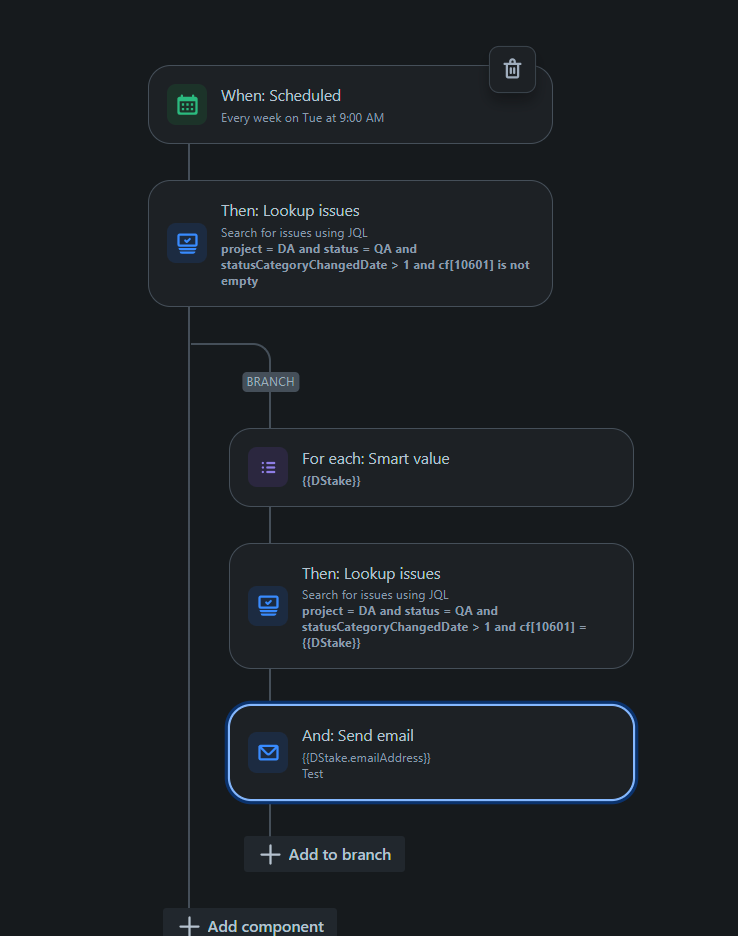This screenshot has height=936, width=738.
Task: Click the plus icon beside Add to branch
Action: (270, 854)
